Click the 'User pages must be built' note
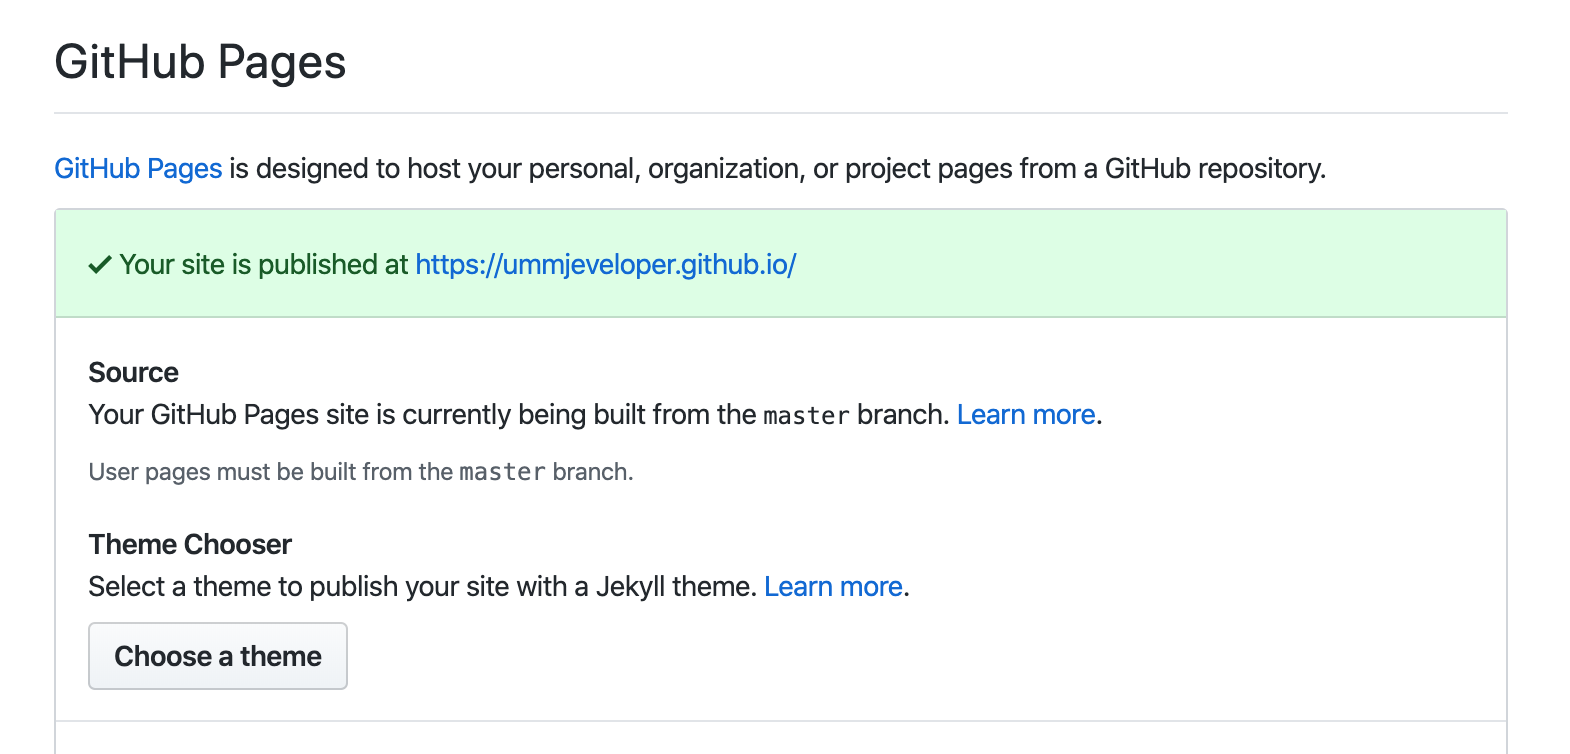The height and width of the screenshot is (754, 1570). click(x=361, y=472)
